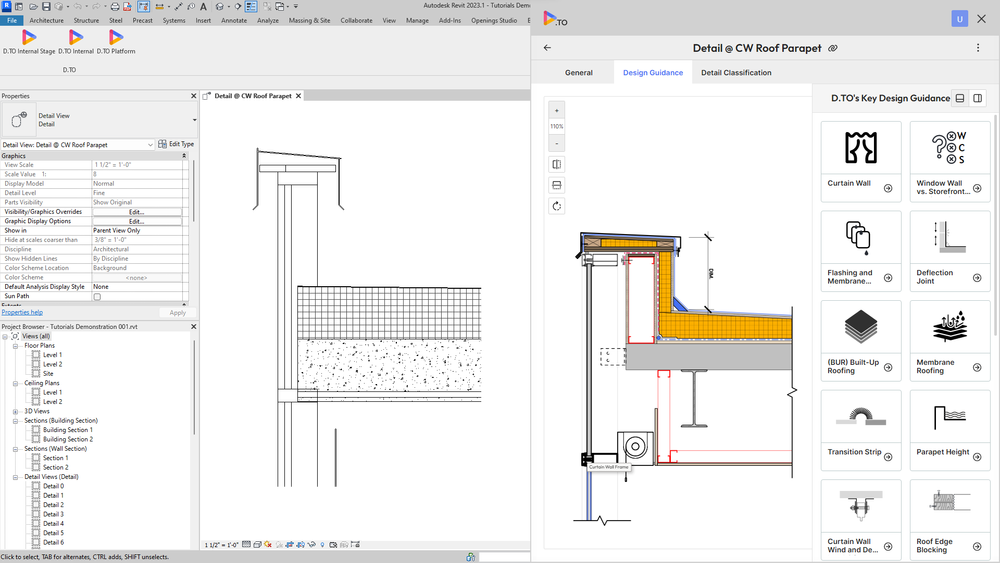
Task: Click the Properties help link
Action: coord(22,313)
